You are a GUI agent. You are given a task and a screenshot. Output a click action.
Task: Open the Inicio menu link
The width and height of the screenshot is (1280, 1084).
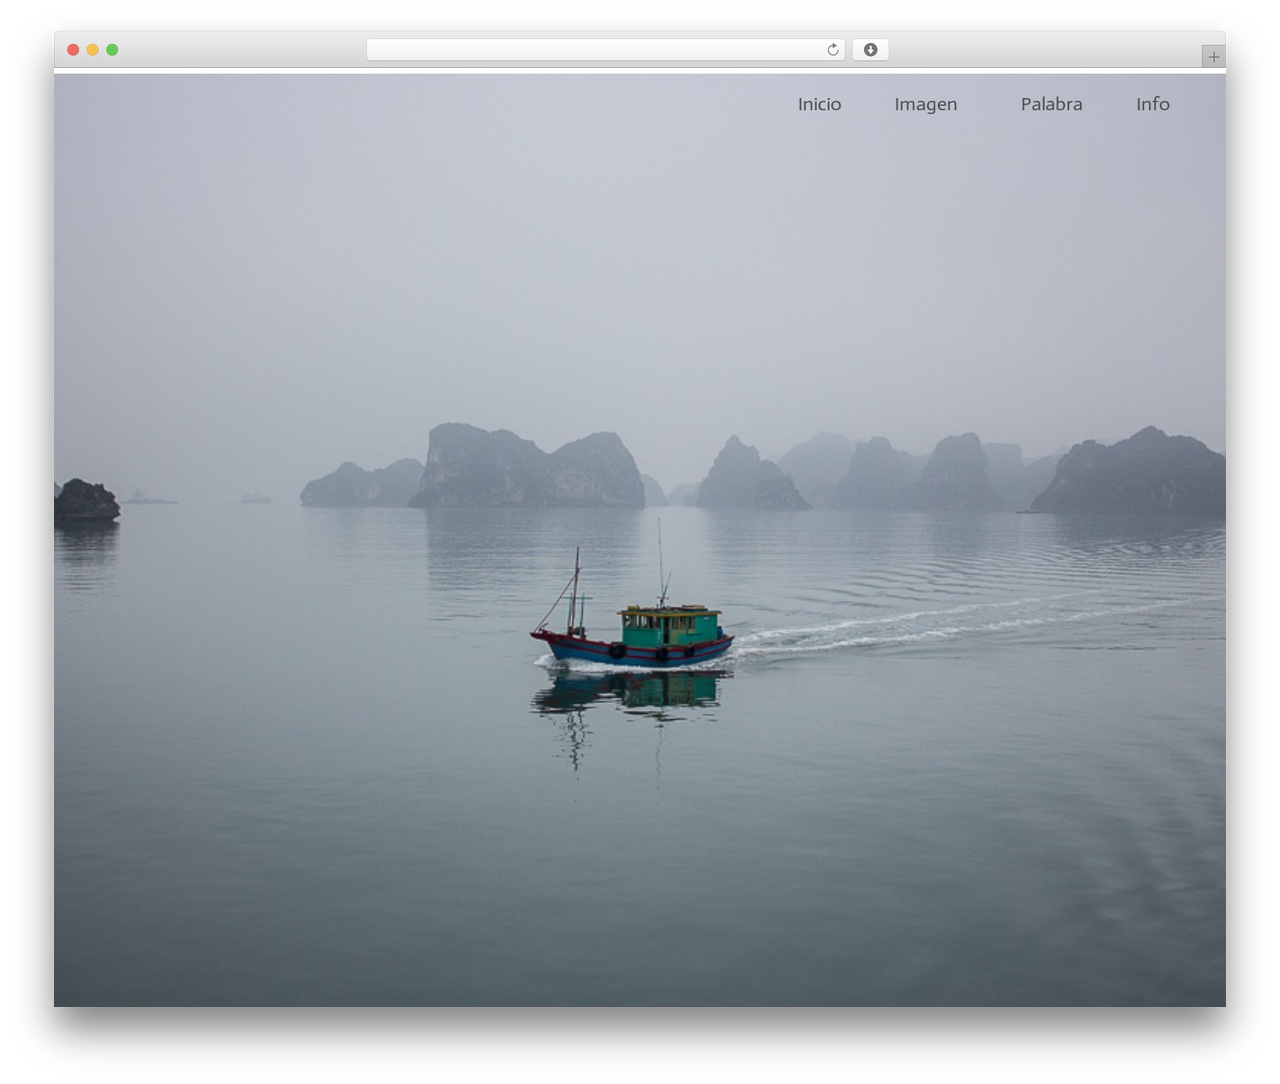point(819,104)
